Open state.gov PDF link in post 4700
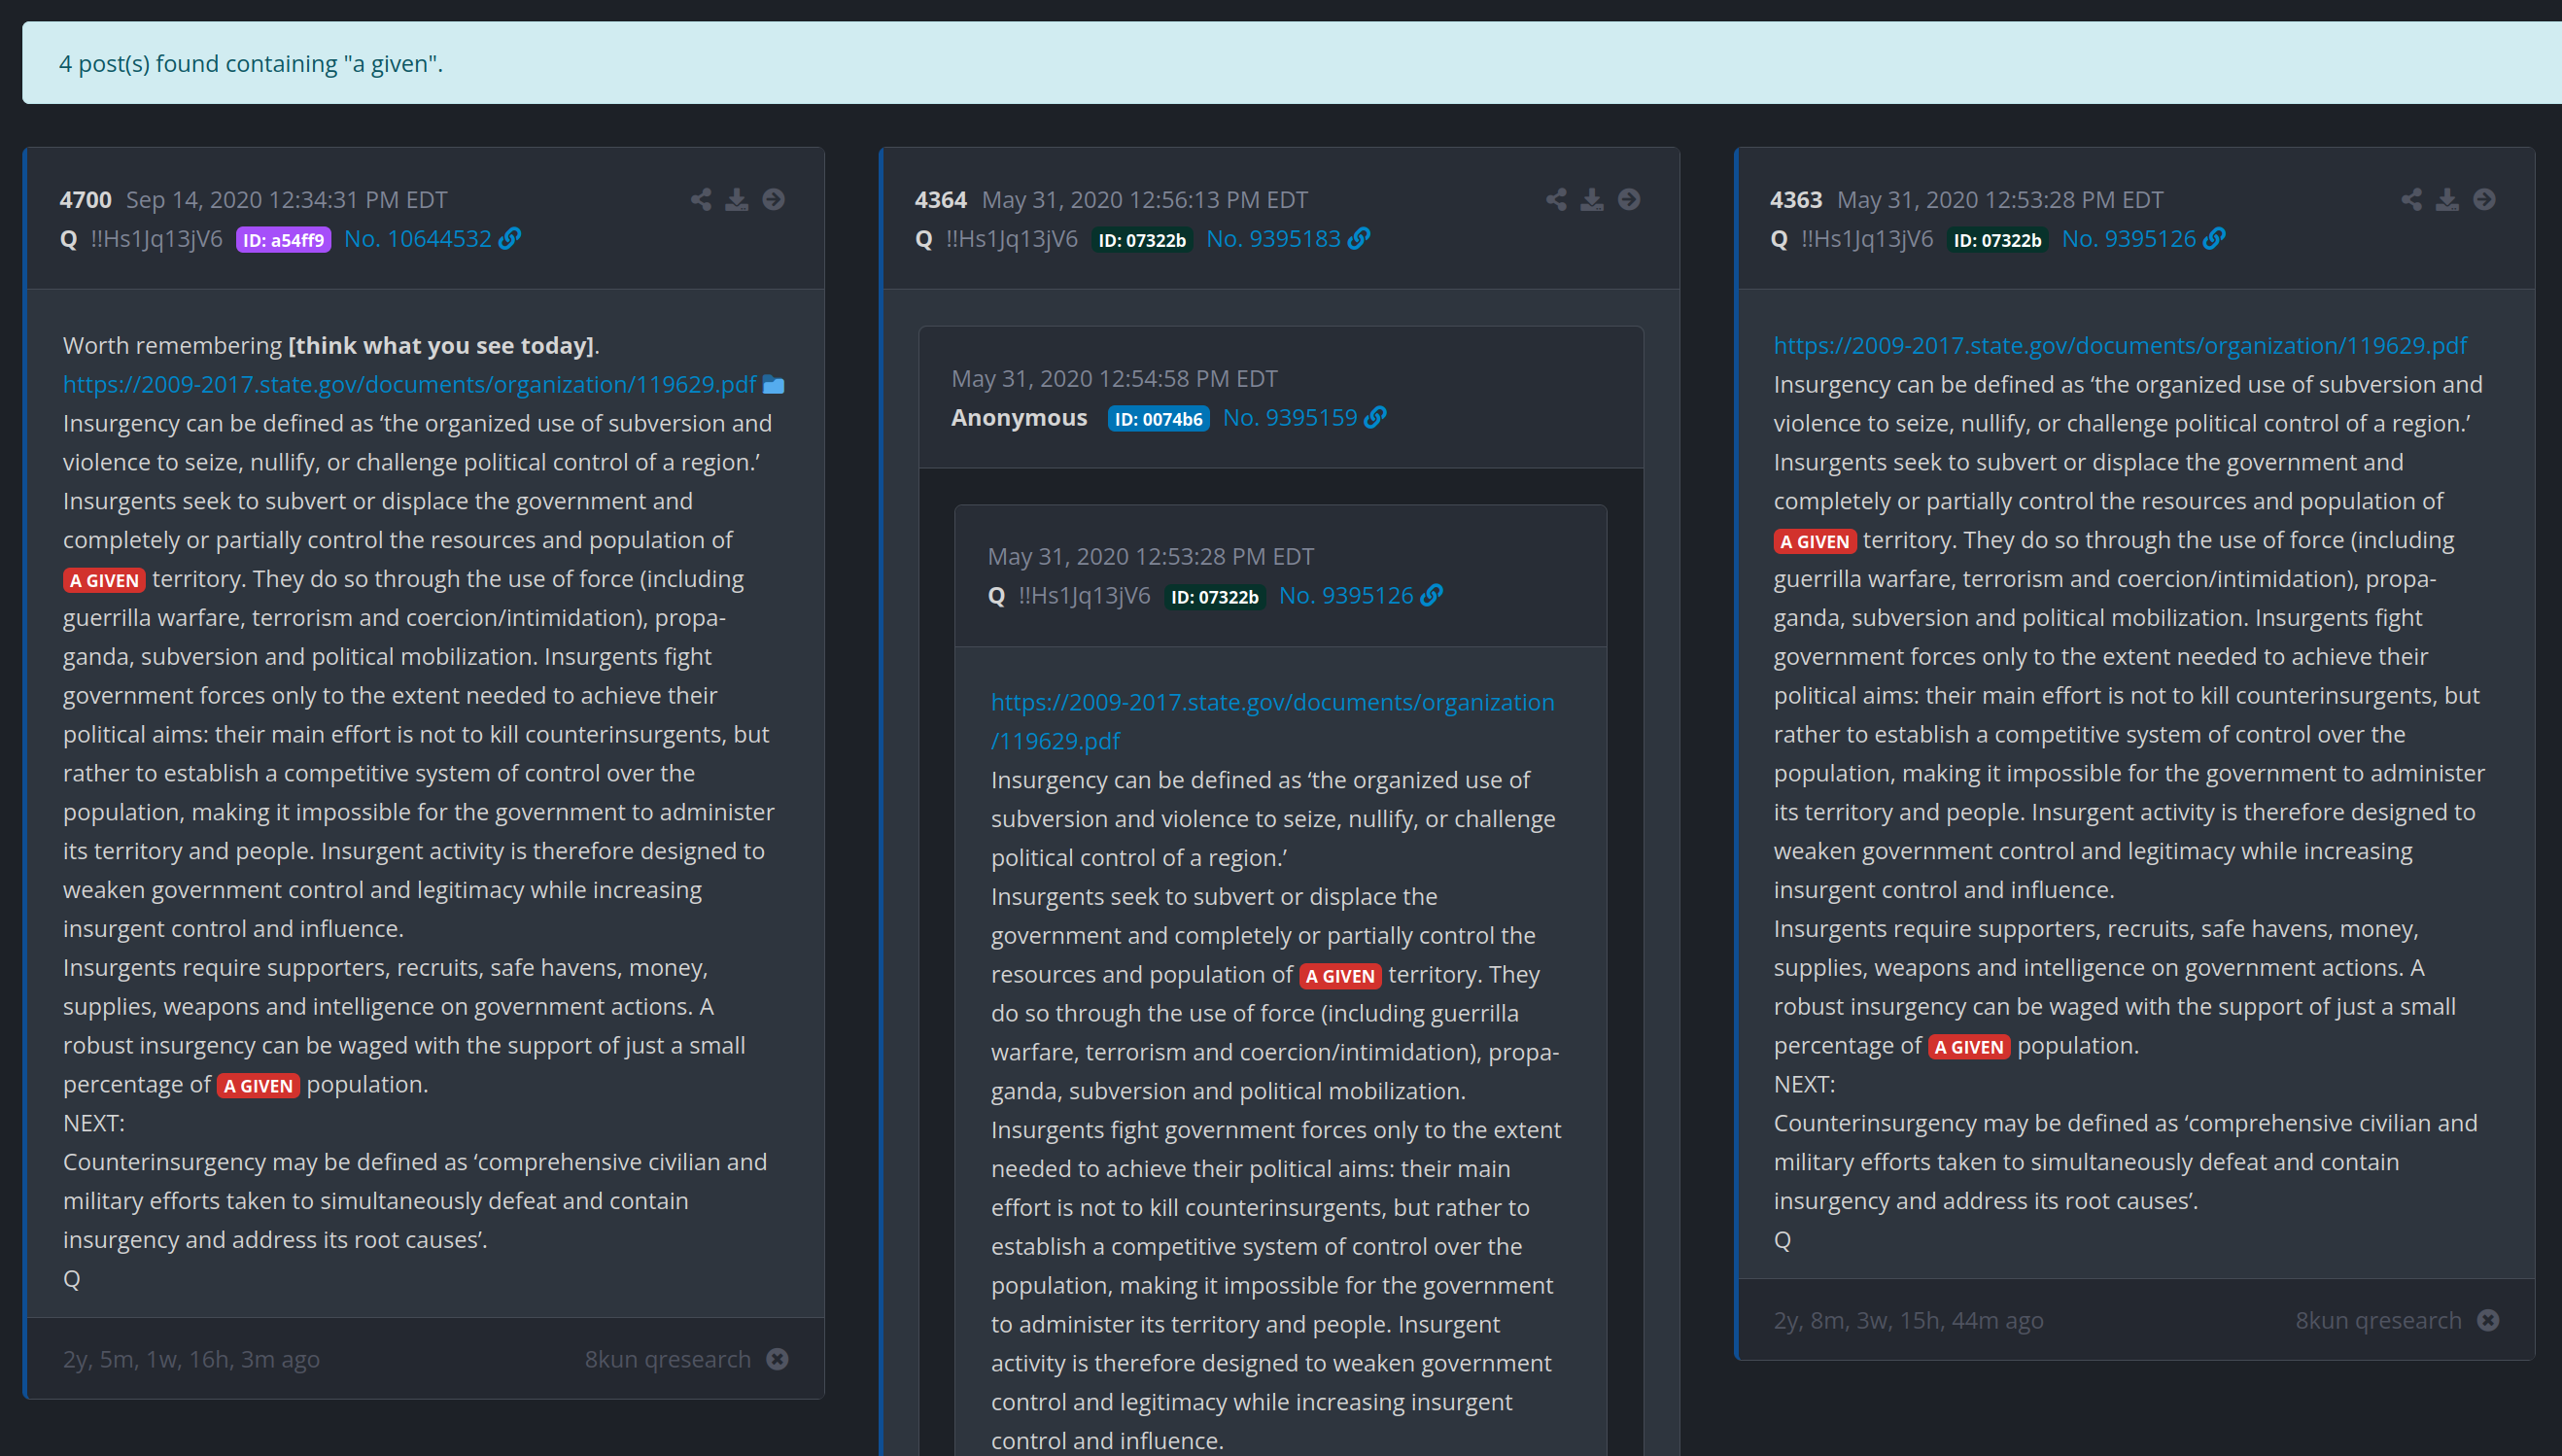This screenshot has width=2562, height=1456. (x=410, y=385)
